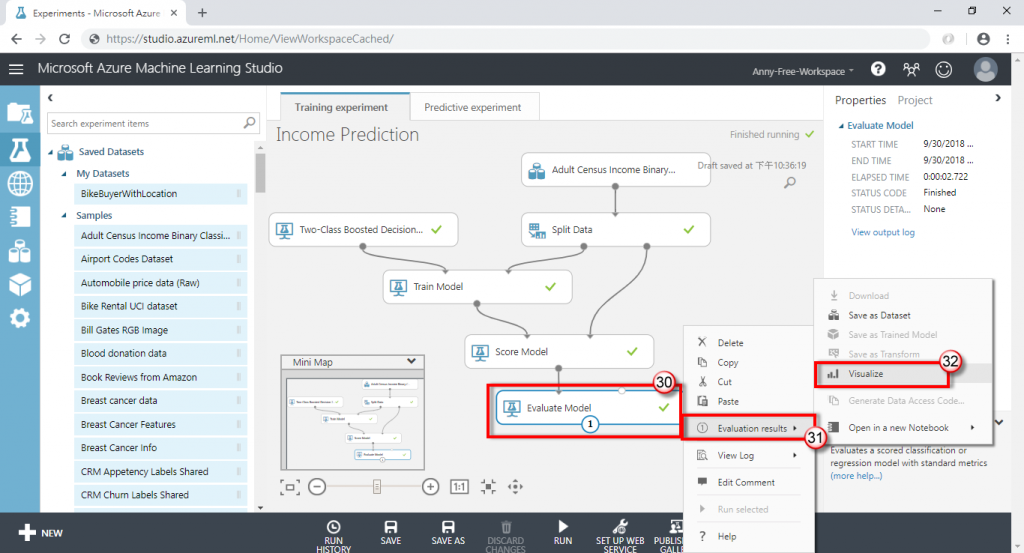Open Trained Models cube icon
Viewport: 1024px width, 553px height.
(x=20, y=285)
